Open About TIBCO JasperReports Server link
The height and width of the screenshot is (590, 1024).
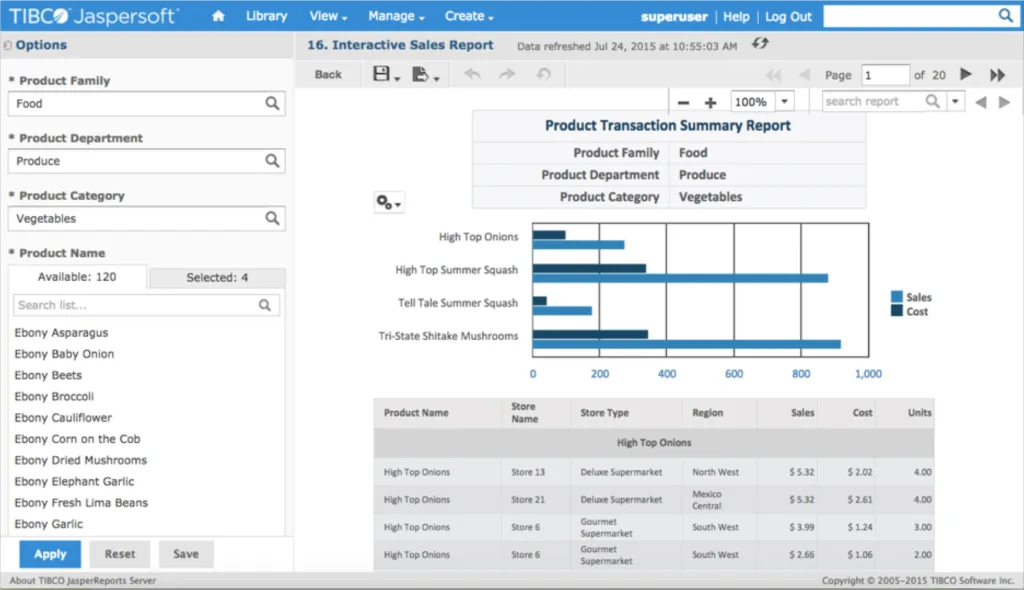coord(83,580)
